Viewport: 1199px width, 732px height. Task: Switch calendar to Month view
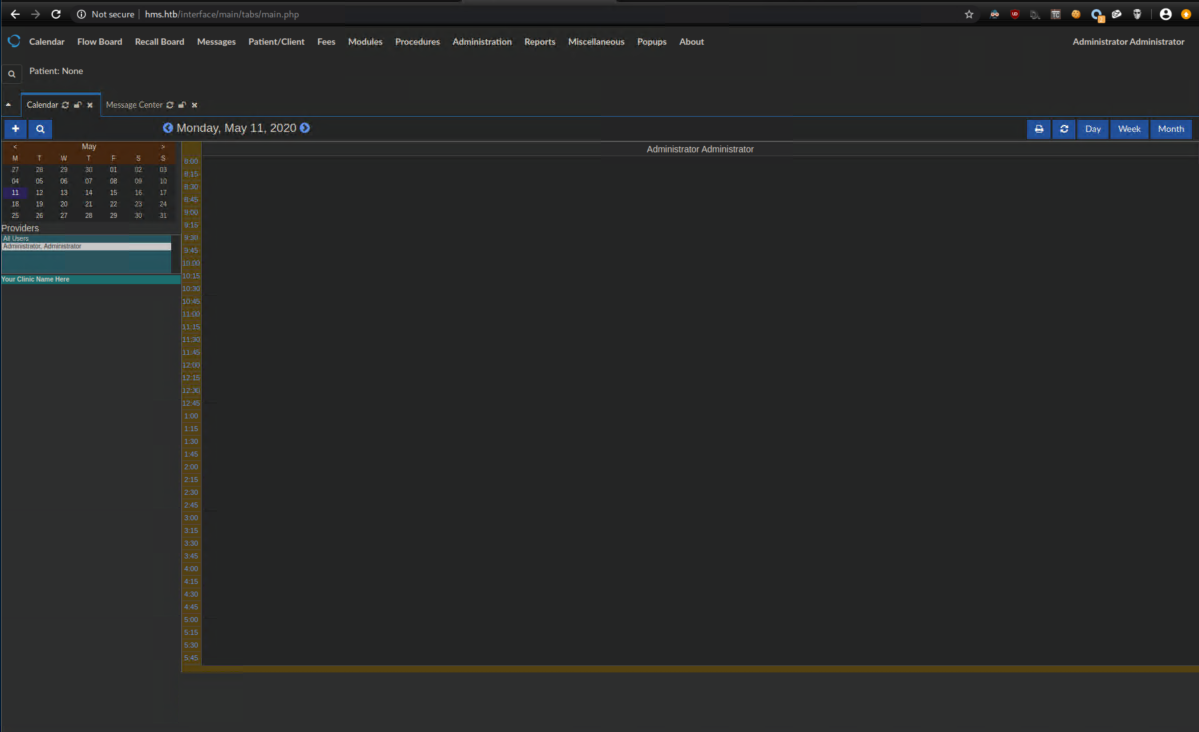tap(1170, 129)
